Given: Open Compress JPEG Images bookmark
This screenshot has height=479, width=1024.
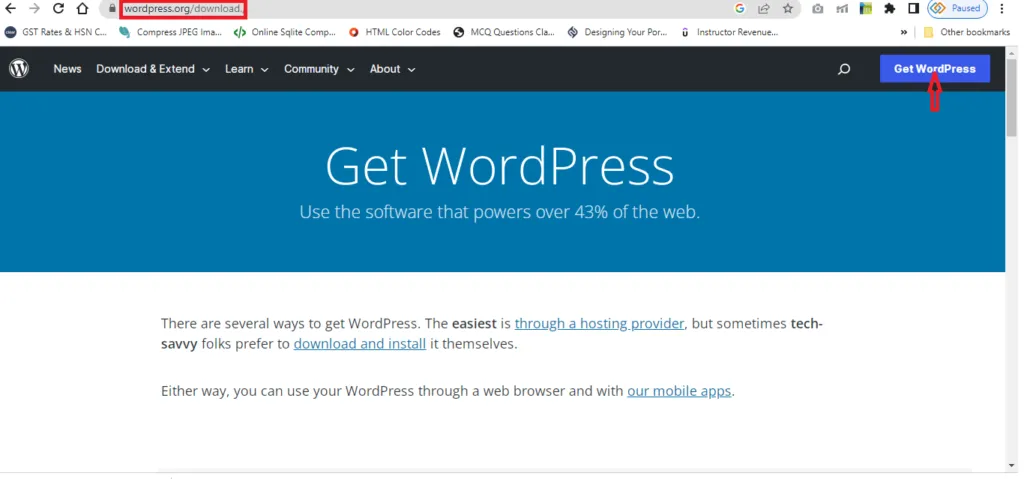Looking at the screenshot, I should click(x=170, y=32).
